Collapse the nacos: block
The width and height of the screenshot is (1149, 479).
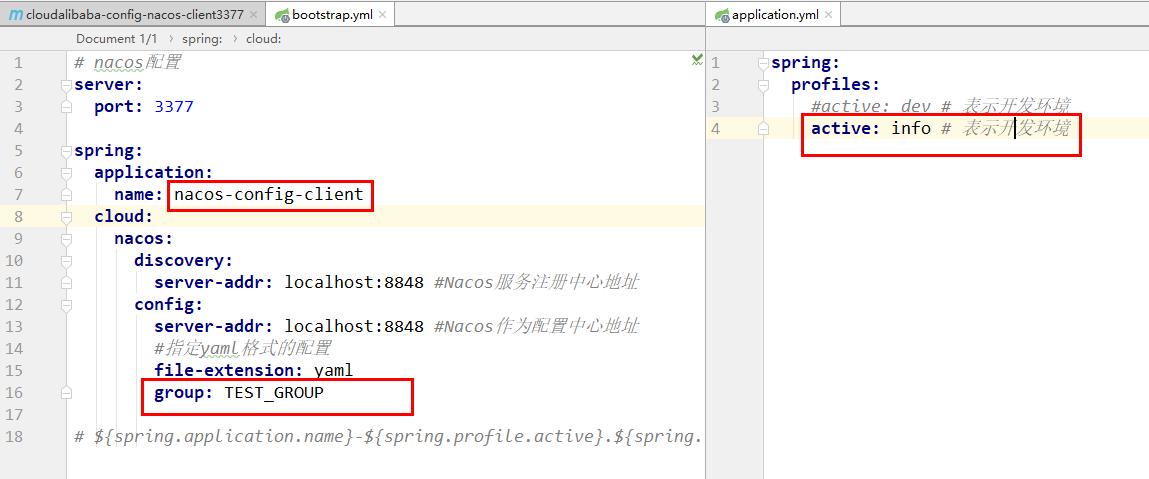coord(67,240)
